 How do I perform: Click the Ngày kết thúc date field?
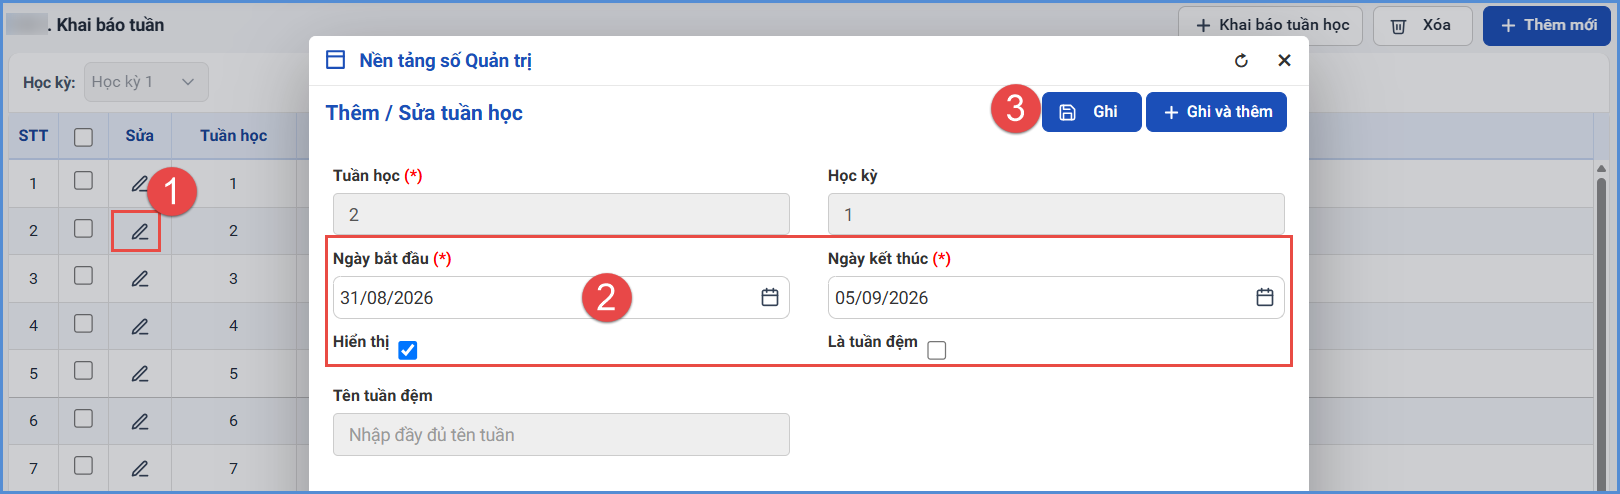coord(1056,297)
